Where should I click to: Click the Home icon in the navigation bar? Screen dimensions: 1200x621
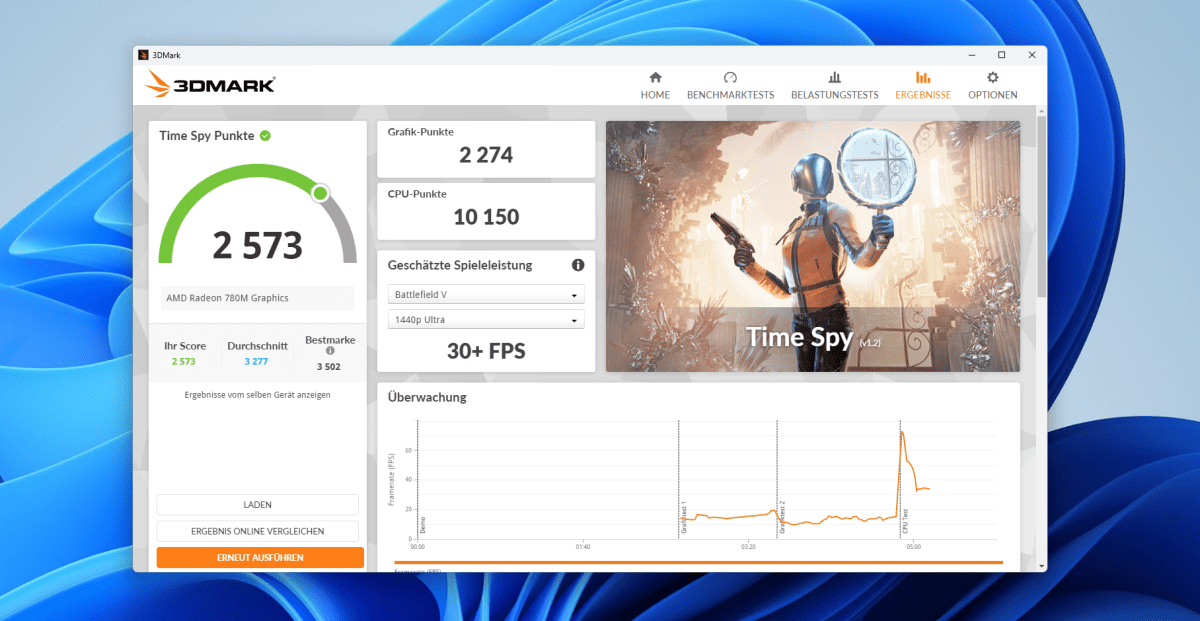[x=655, y=78]
